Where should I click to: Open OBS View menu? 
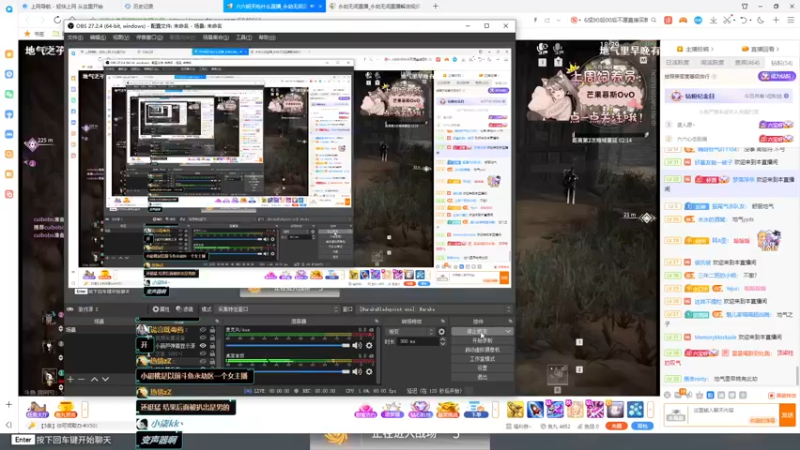[x=120, y=37]
